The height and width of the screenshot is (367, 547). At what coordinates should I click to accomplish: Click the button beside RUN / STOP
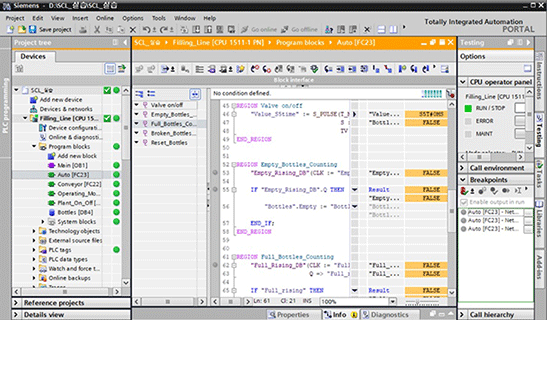[x=520, y=108]
